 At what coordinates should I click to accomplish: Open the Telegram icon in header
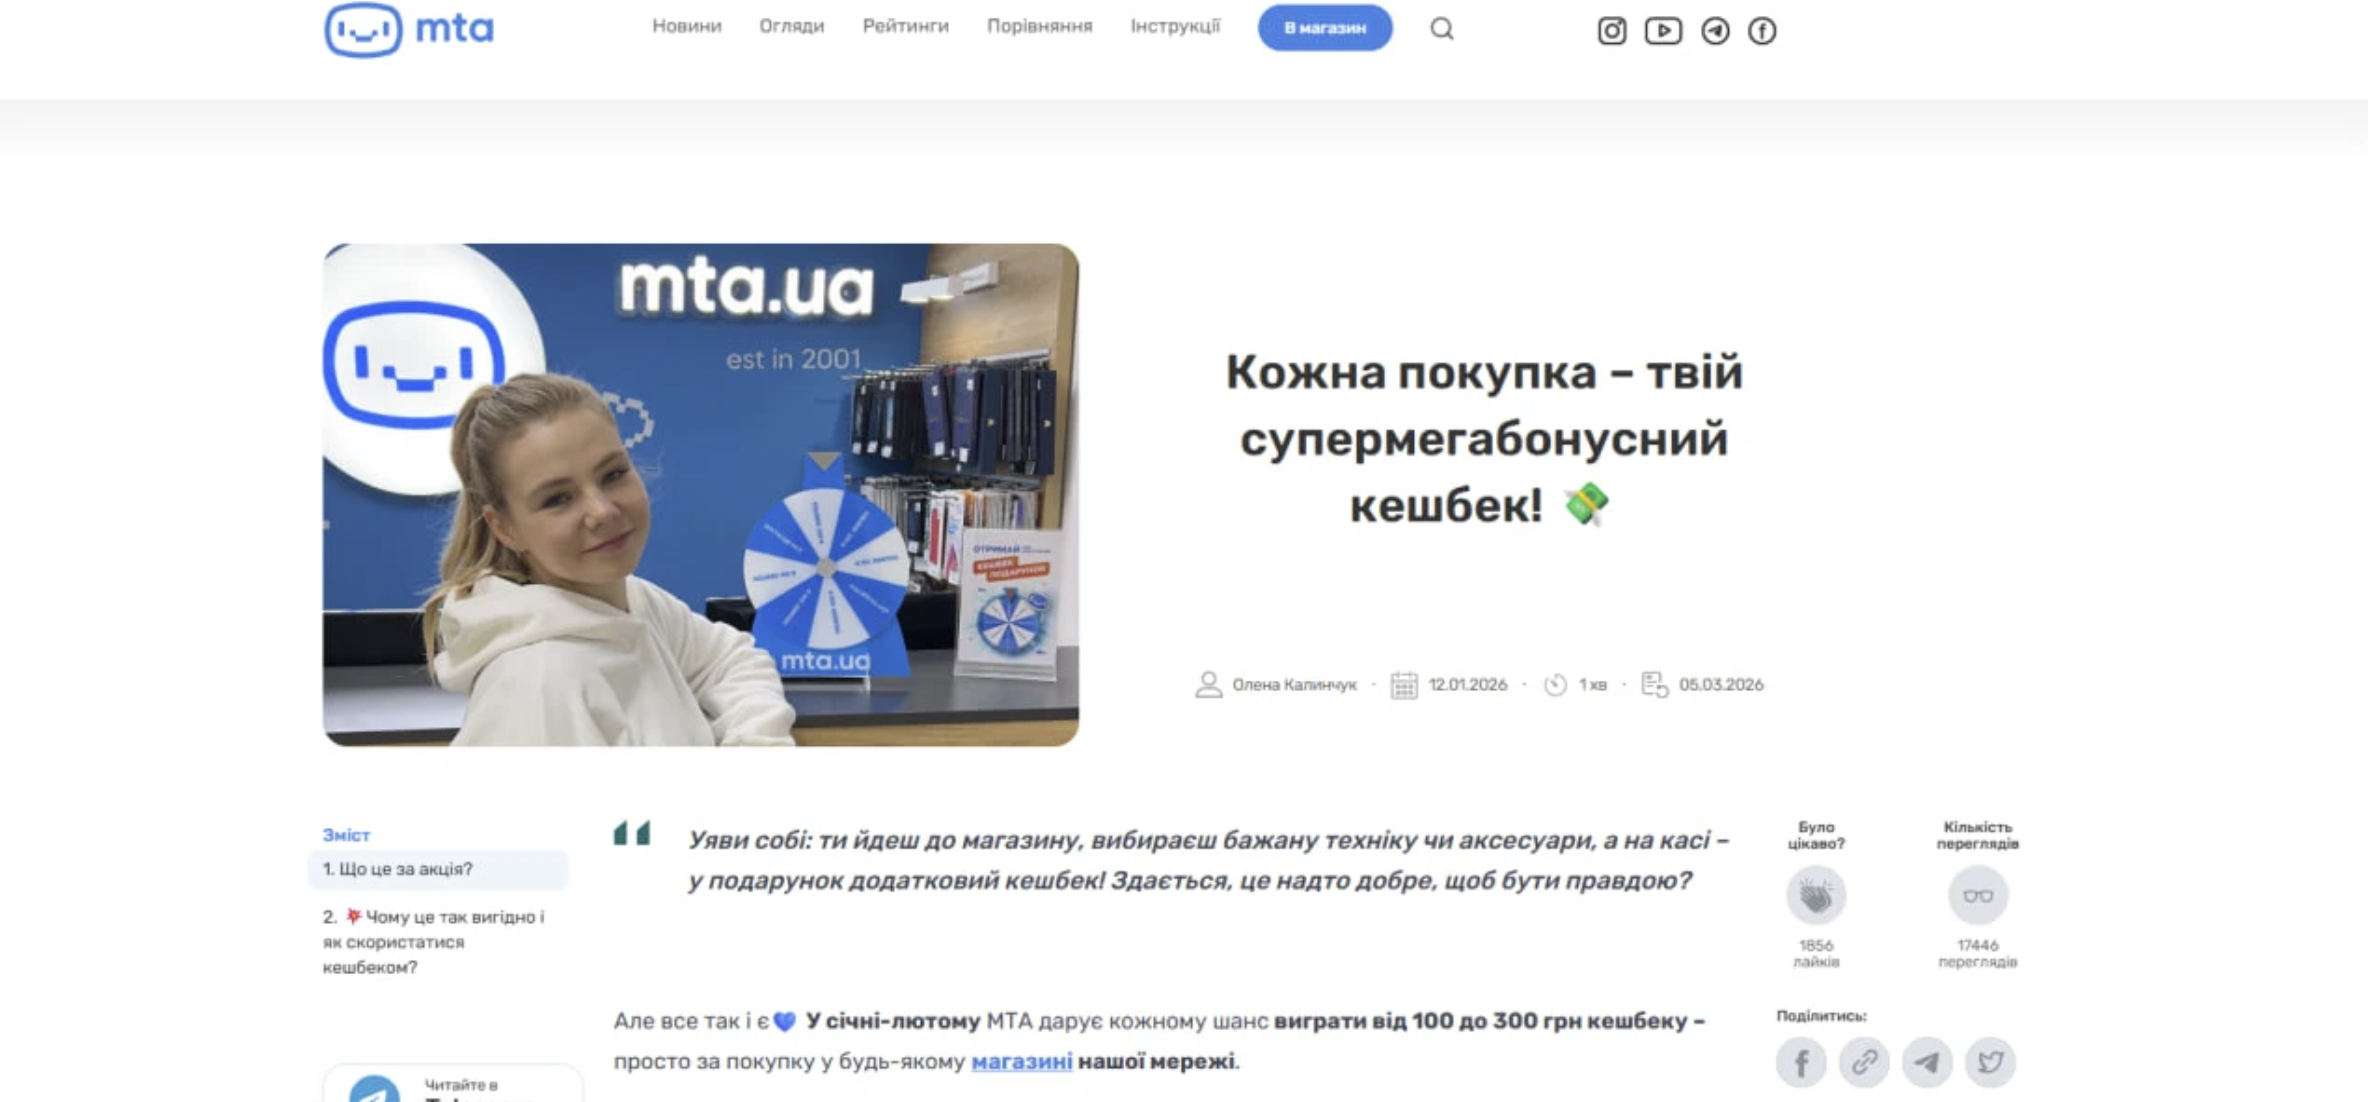click(x=1715, y=31)
